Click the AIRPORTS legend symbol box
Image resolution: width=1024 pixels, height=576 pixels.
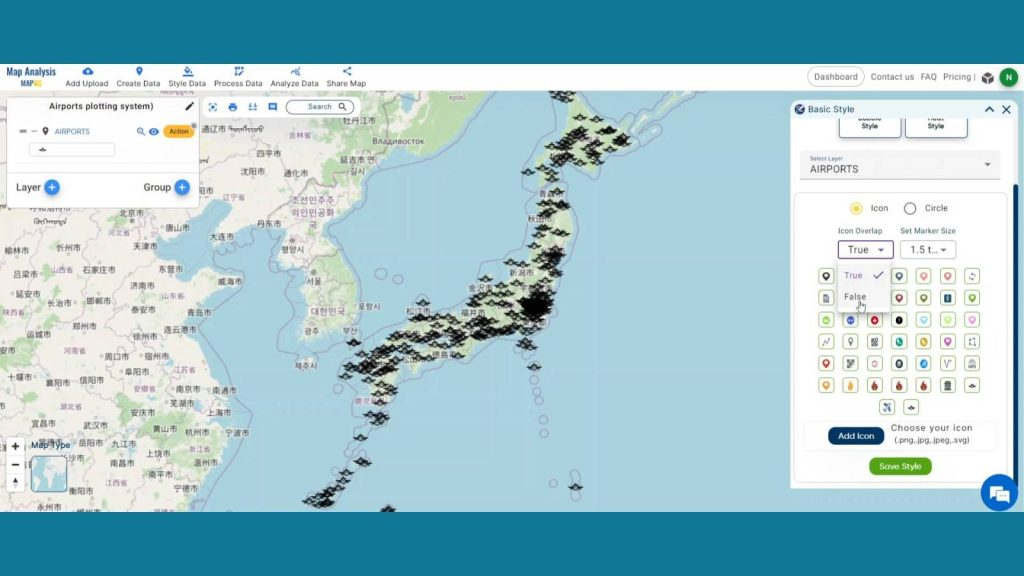tap(72, 150)
